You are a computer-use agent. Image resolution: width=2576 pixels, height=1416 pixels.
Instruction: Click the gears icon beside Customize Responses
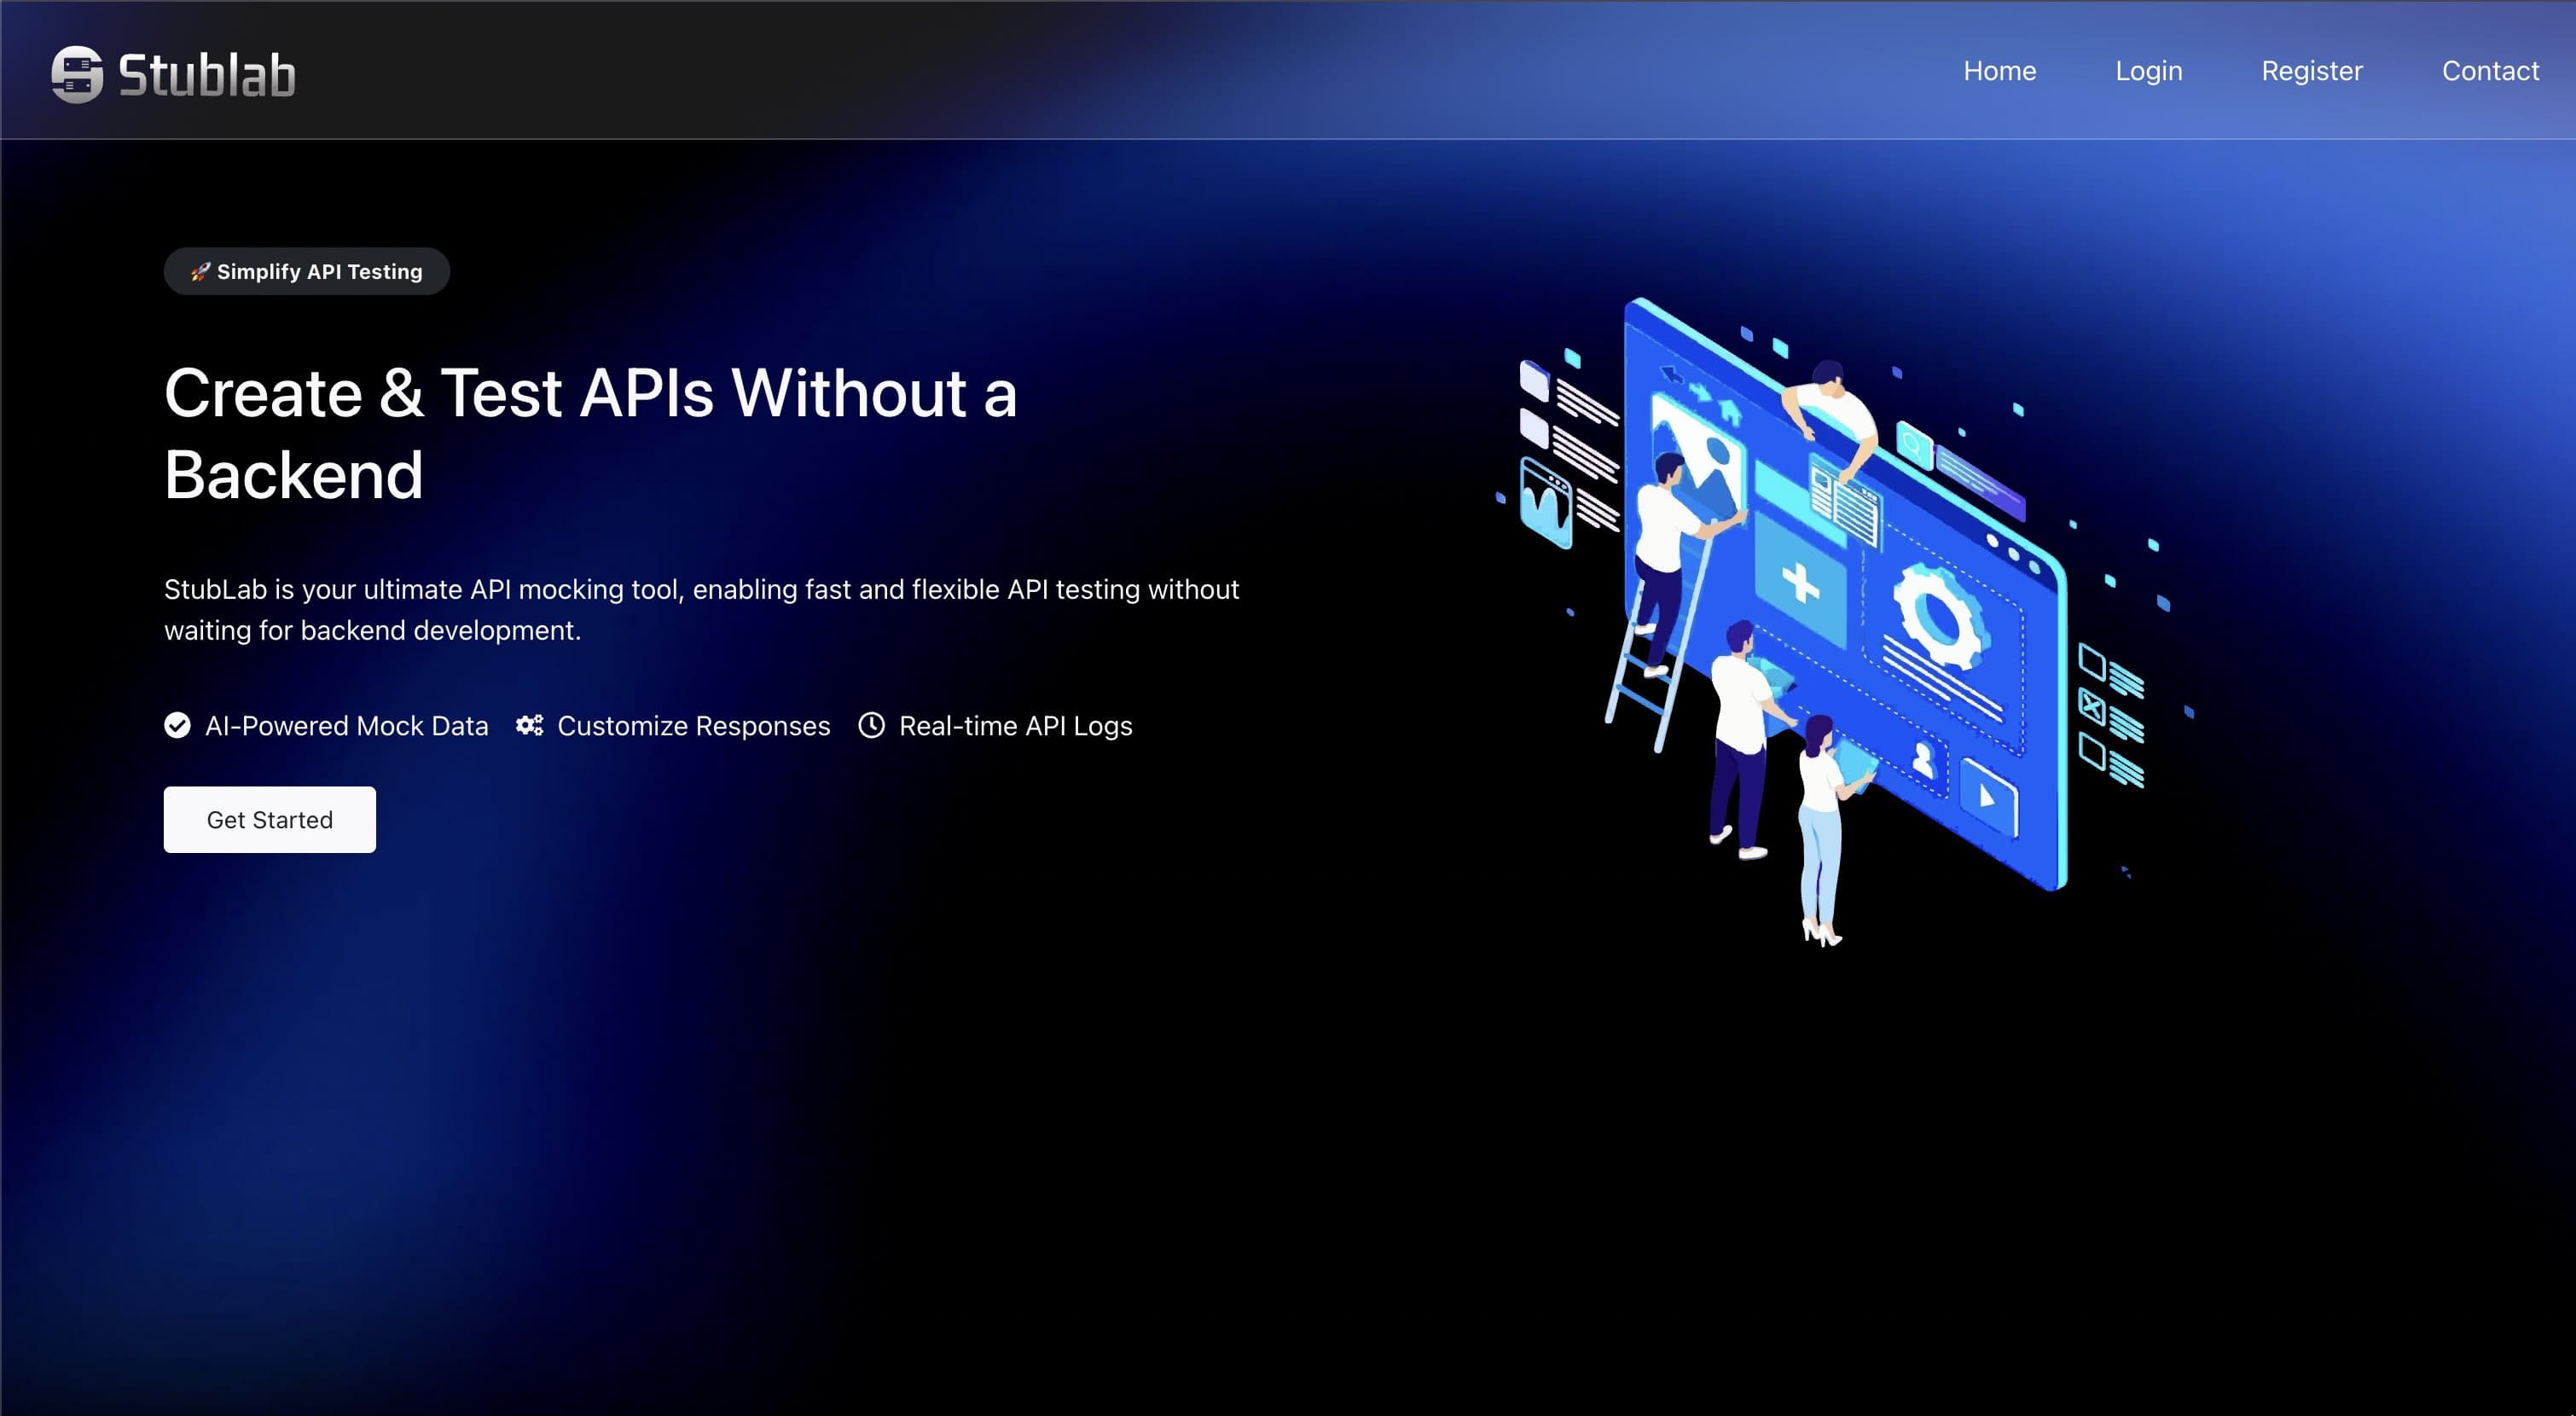coord(530,725)
